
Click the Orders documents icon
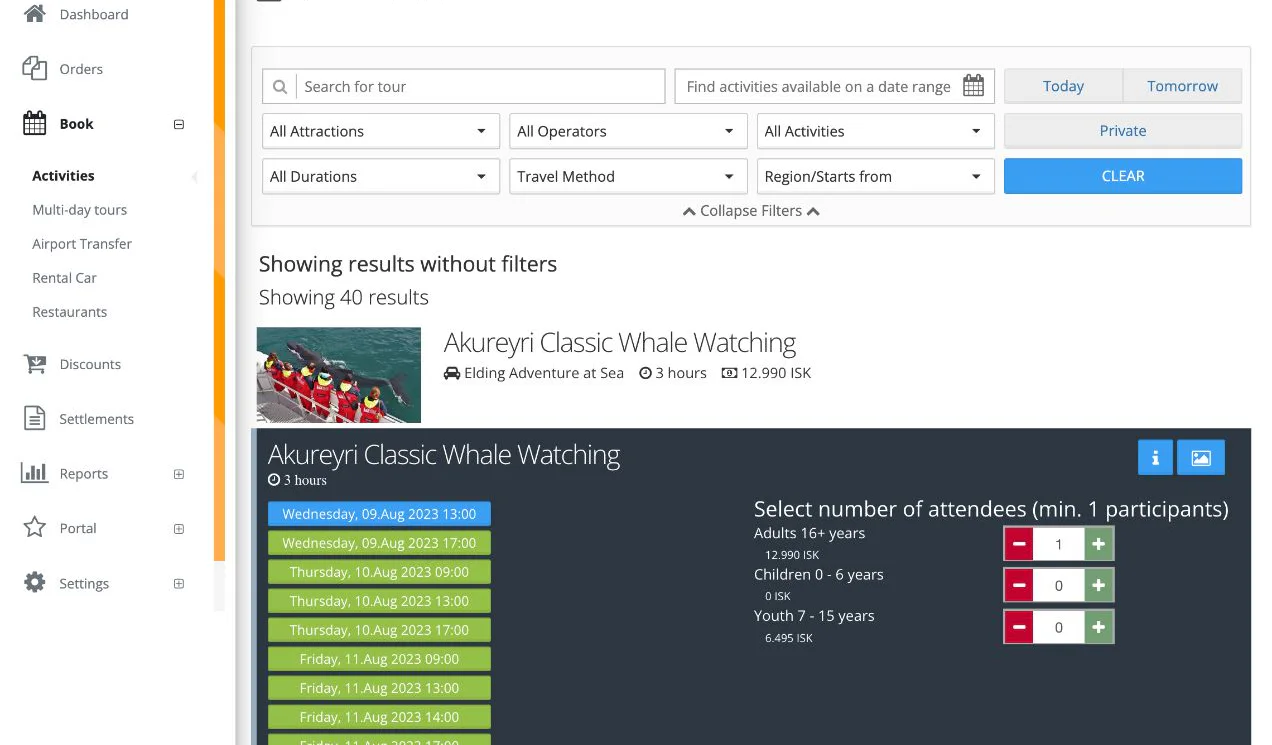(x=35, y=69)
